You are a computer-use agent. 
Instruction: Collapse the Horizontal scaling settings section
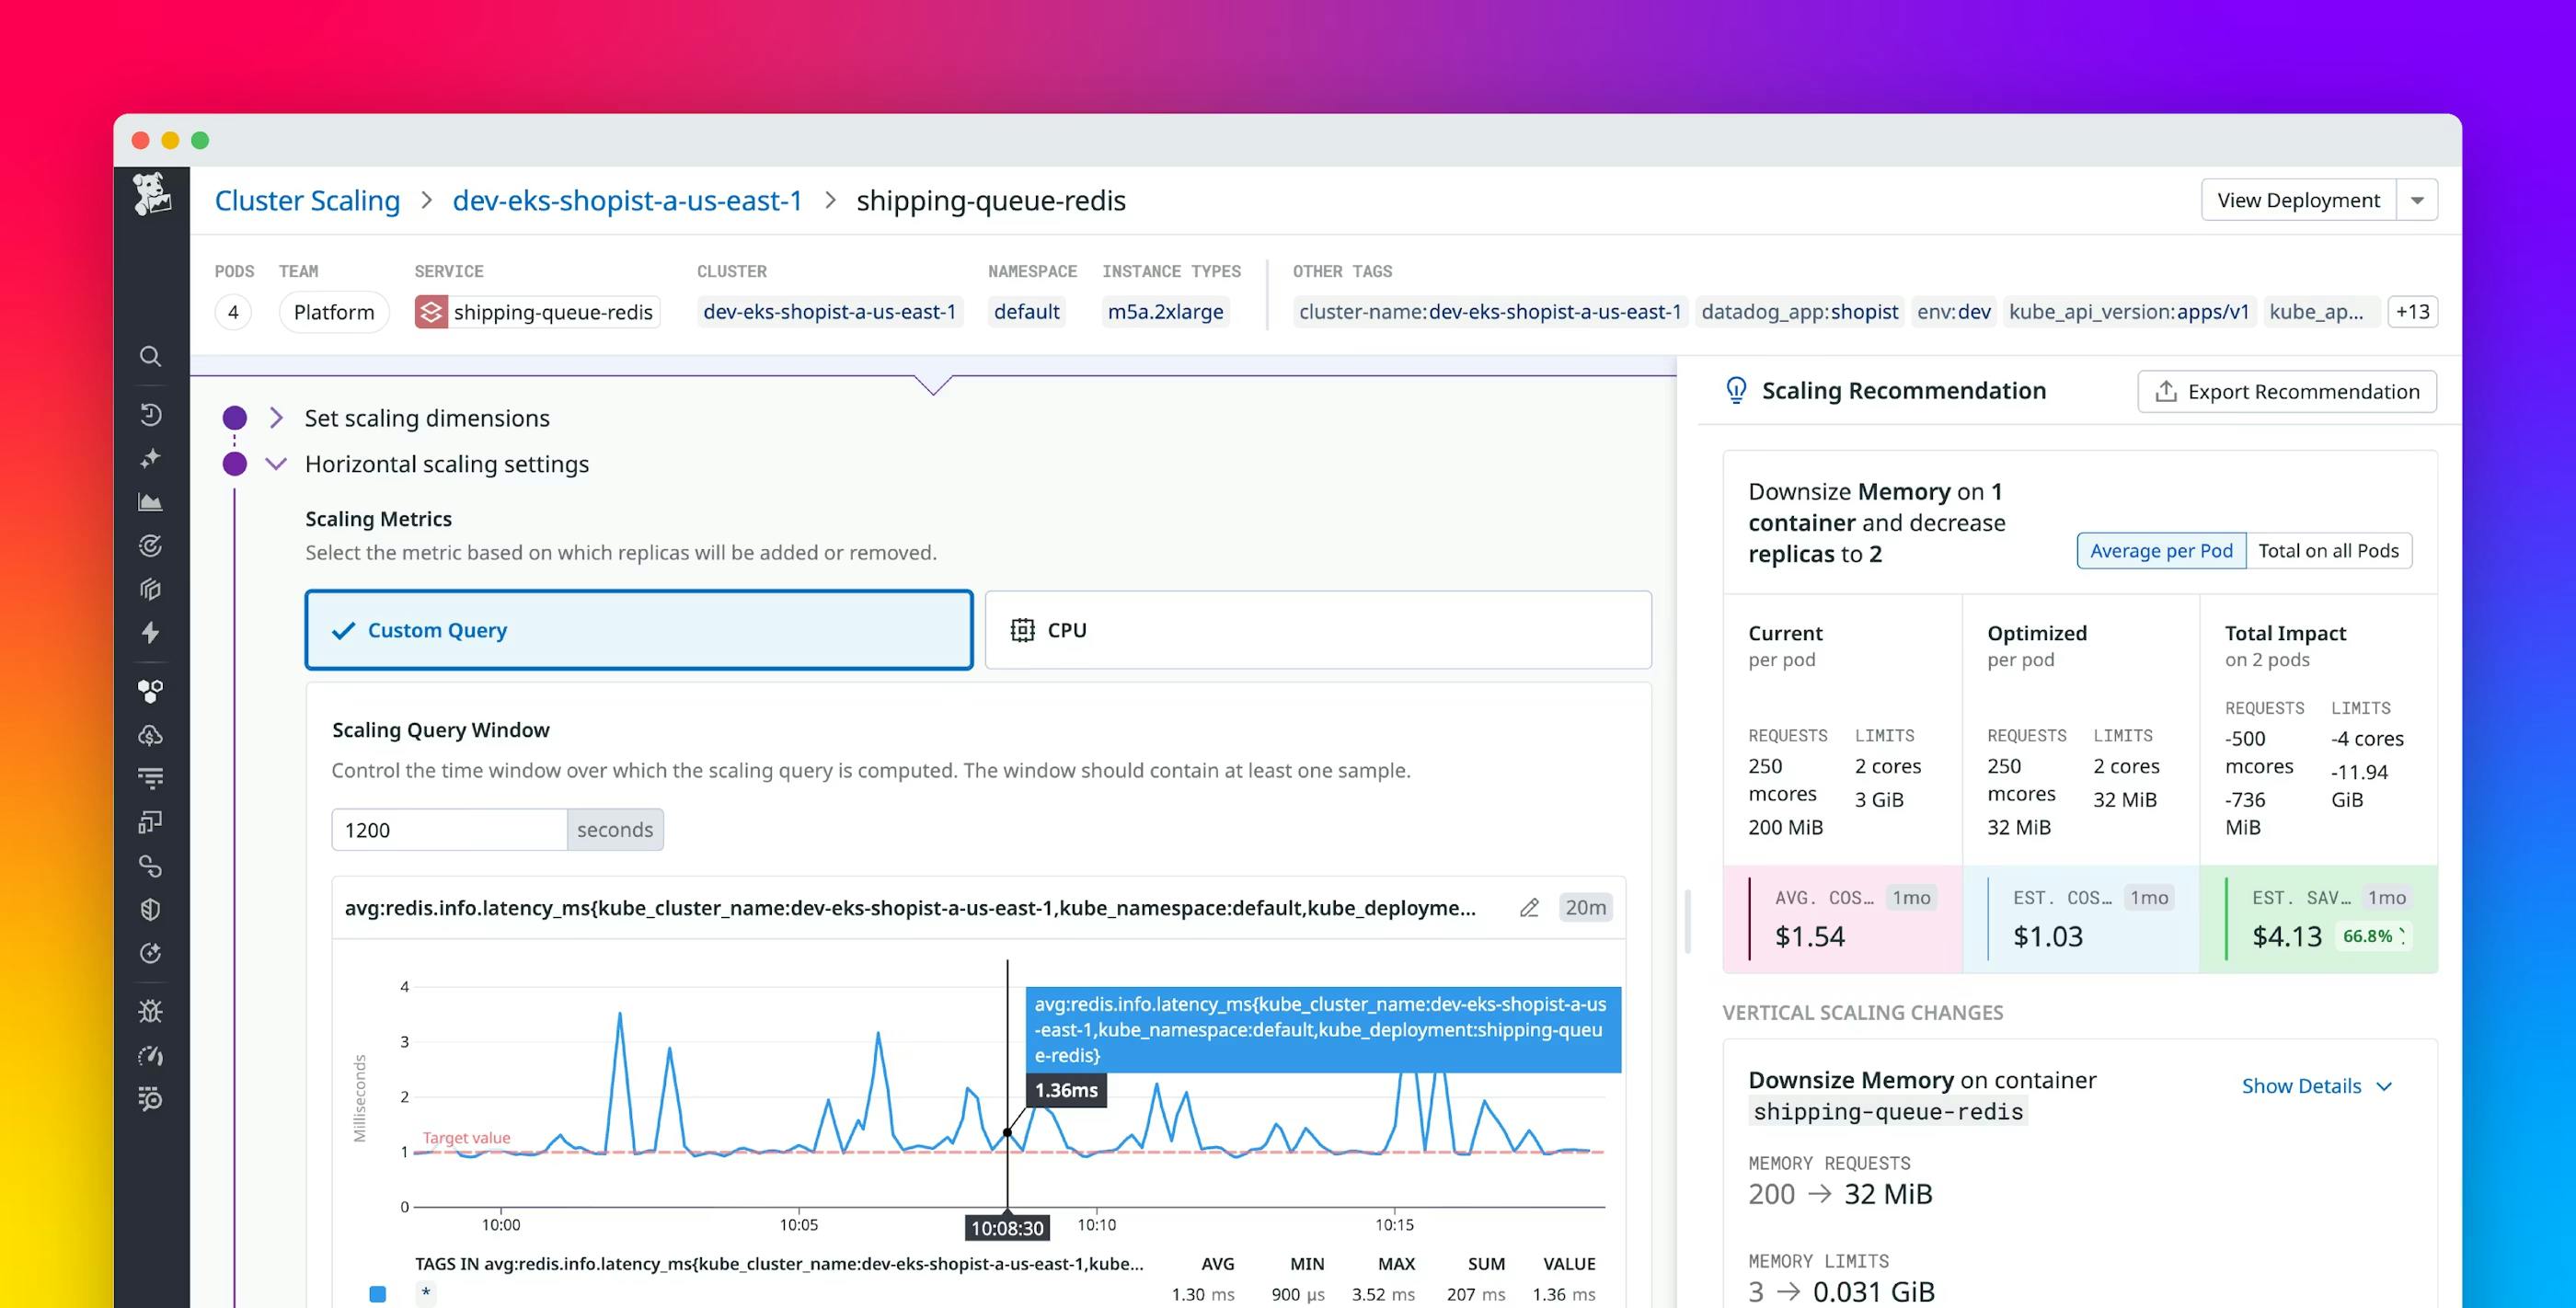tap(276, 464)
